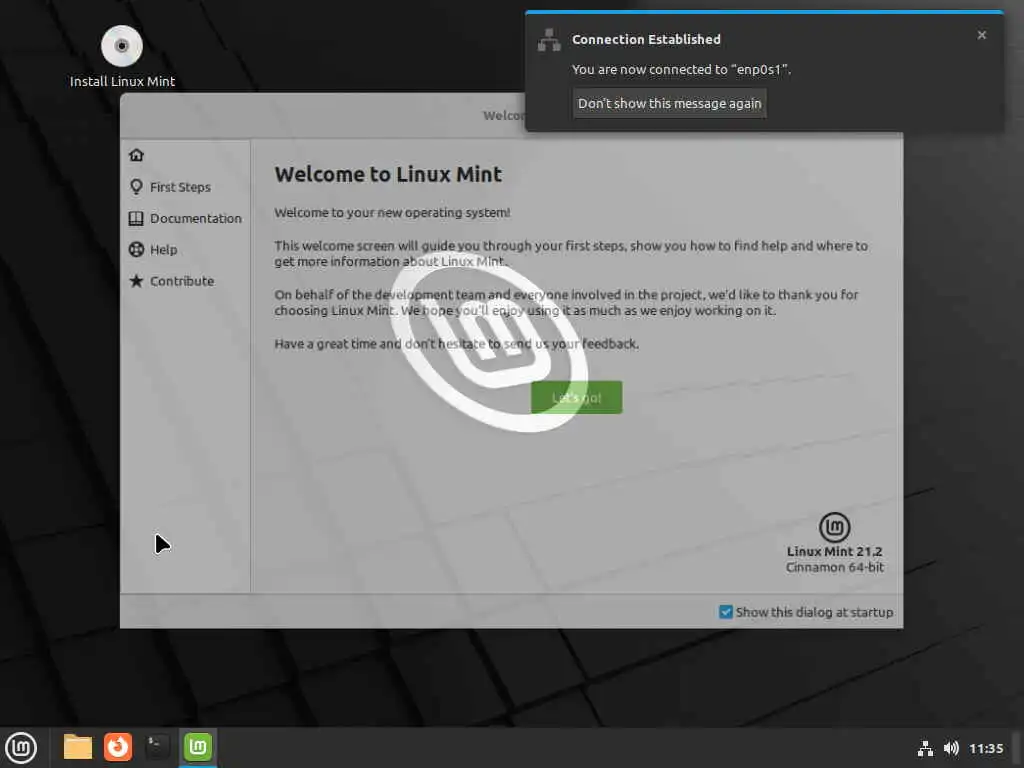The width and height of the screenshot is (1024, 768).
Task: Click the Linux Mint logo above version text
Action: click(835, 527)
